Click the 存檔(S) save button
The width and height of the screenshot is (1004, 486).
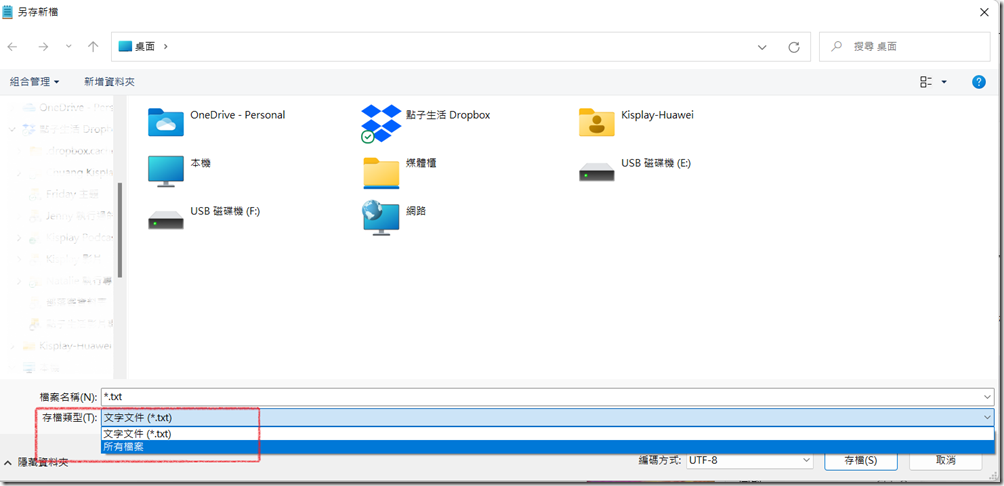point(861,460)
